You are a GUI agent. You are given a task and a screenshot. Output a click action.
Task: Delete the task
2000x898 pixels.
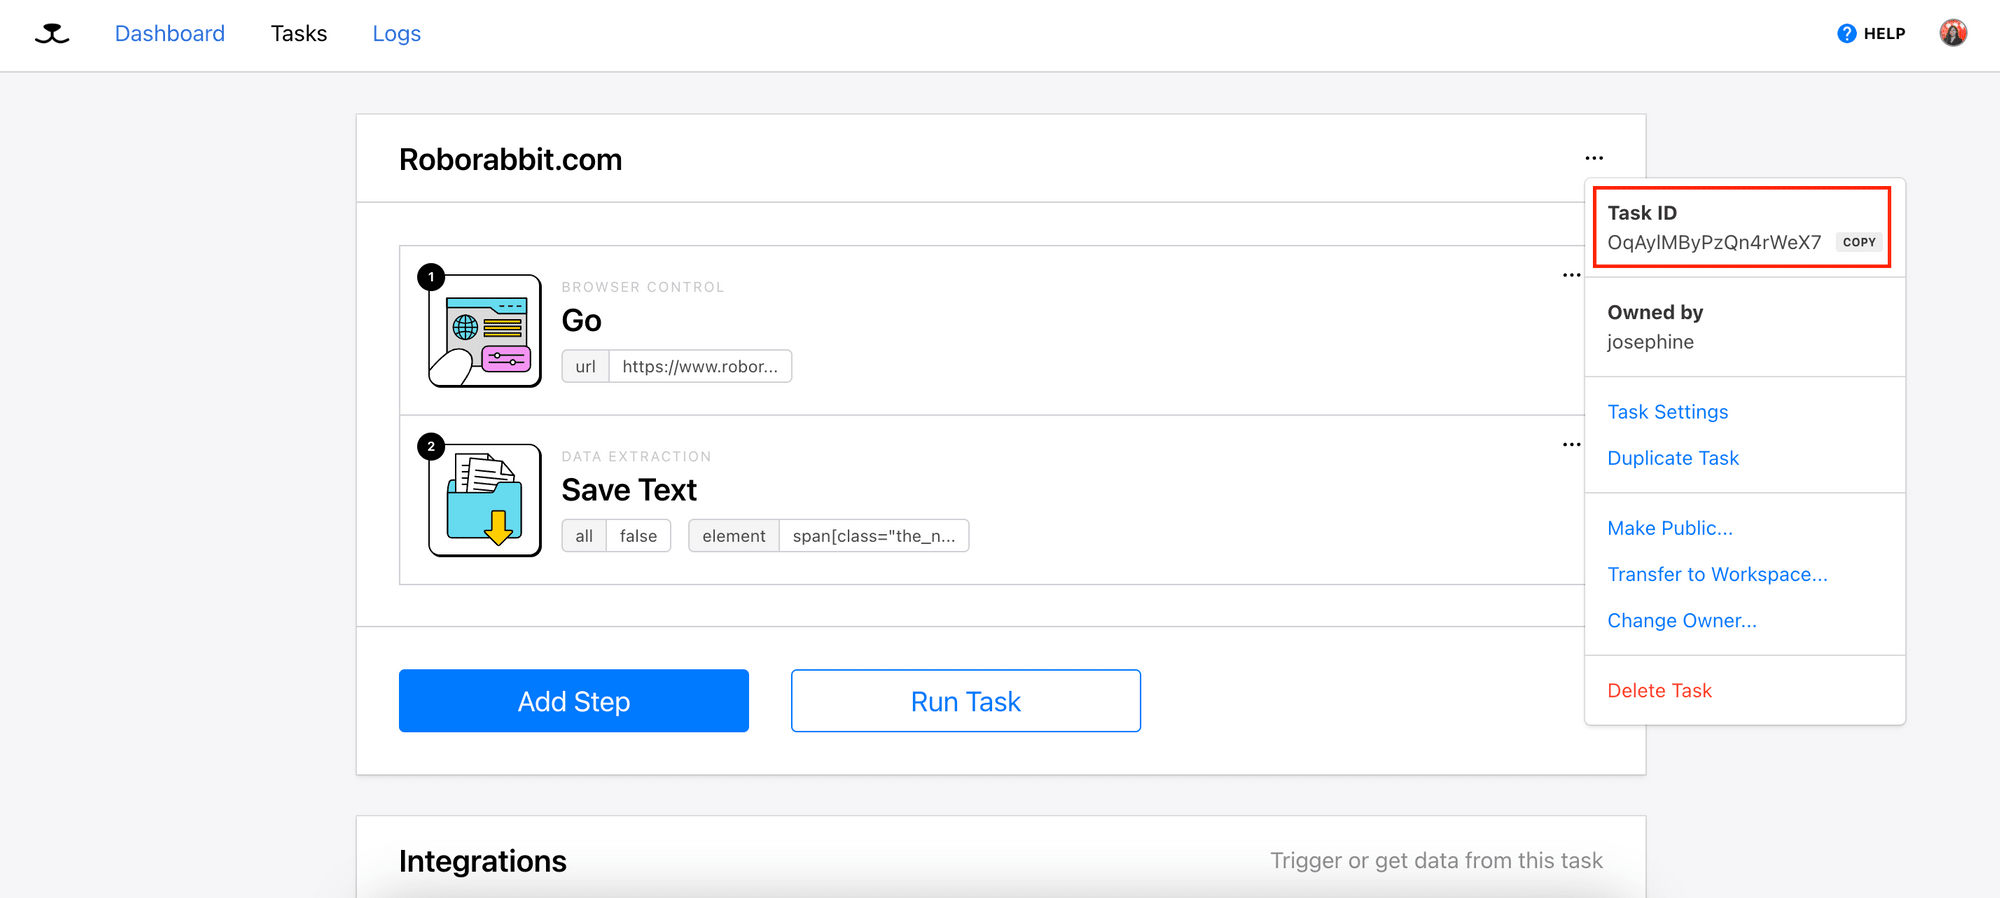1659,690
